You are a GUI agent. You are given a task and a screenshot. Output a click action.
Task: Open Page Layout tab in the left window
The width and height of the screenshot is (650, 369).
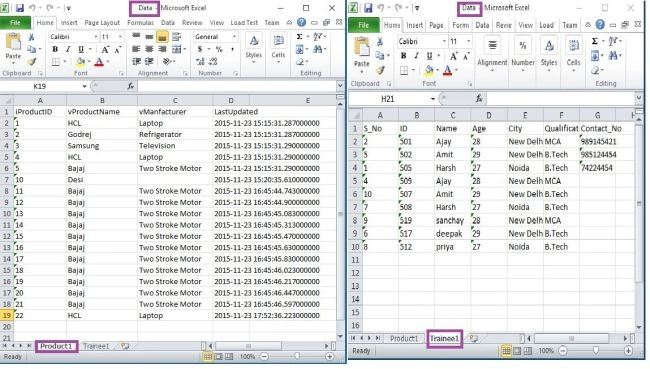click(x=102, y=22)
